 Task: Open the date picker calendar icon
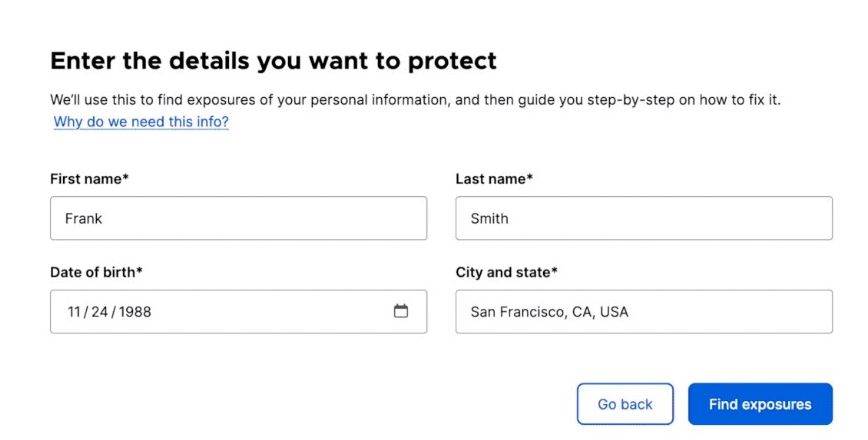401,311
